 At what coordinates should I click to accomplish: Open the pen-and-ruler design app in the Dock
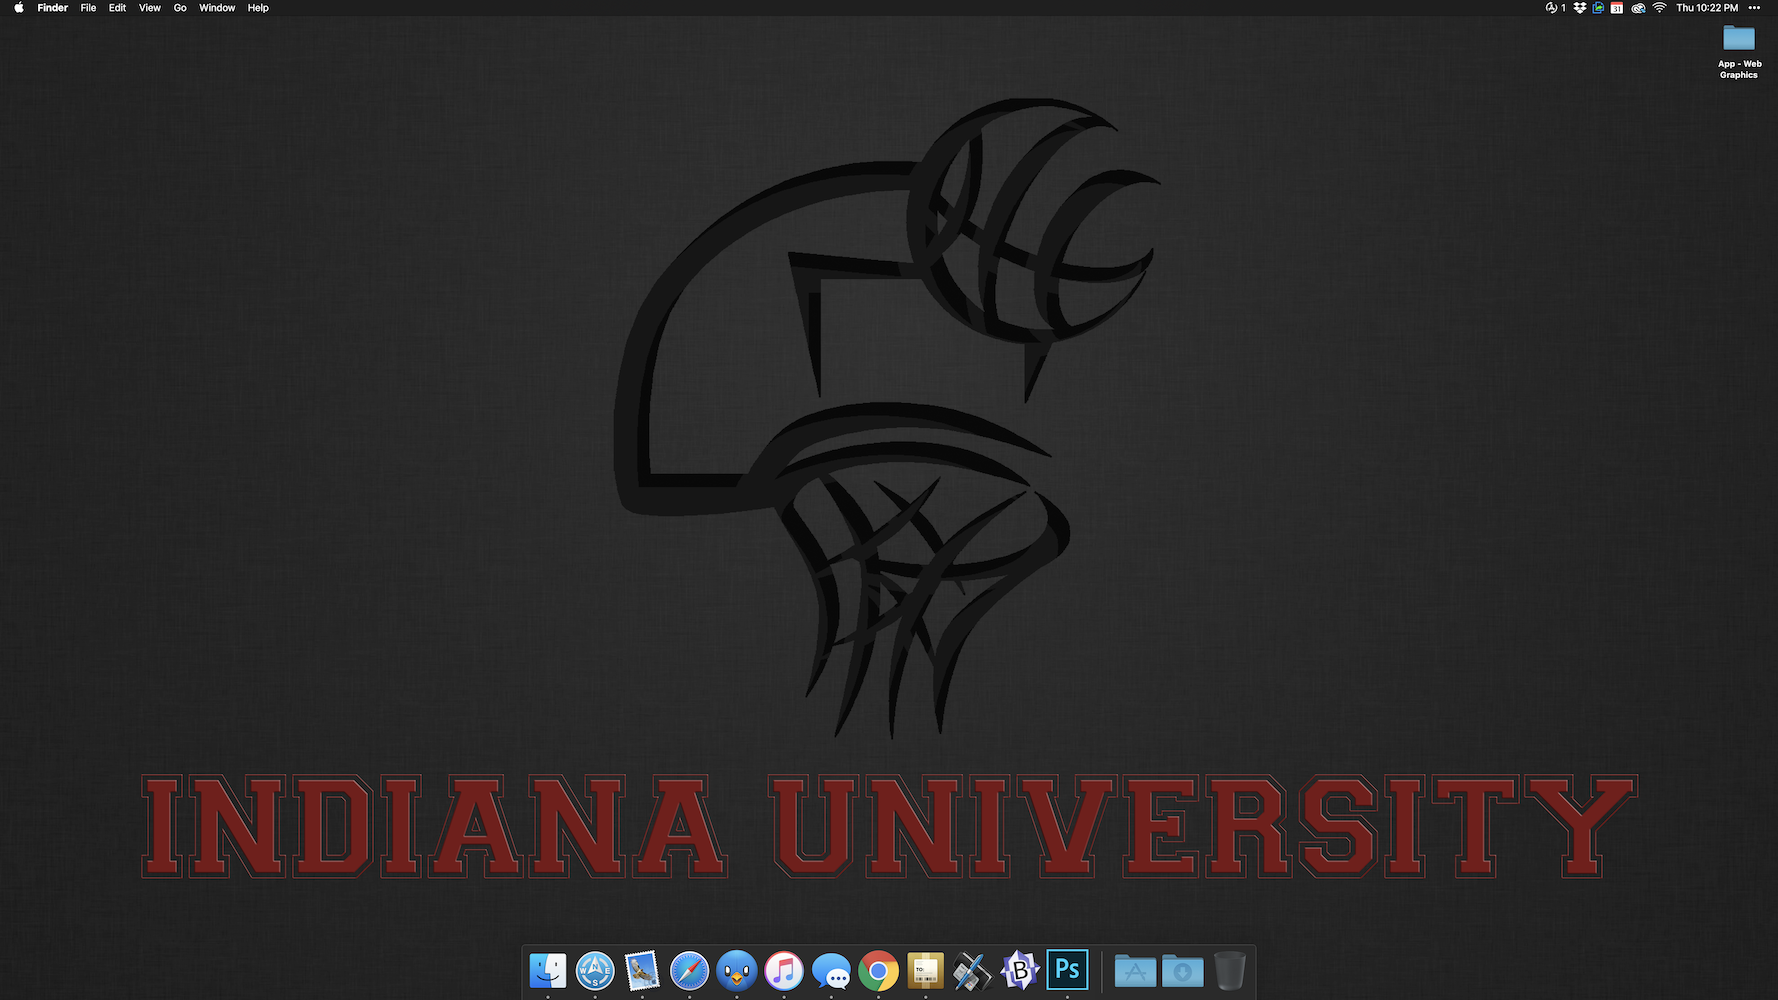pyautogui.click(x=972, y=970)
